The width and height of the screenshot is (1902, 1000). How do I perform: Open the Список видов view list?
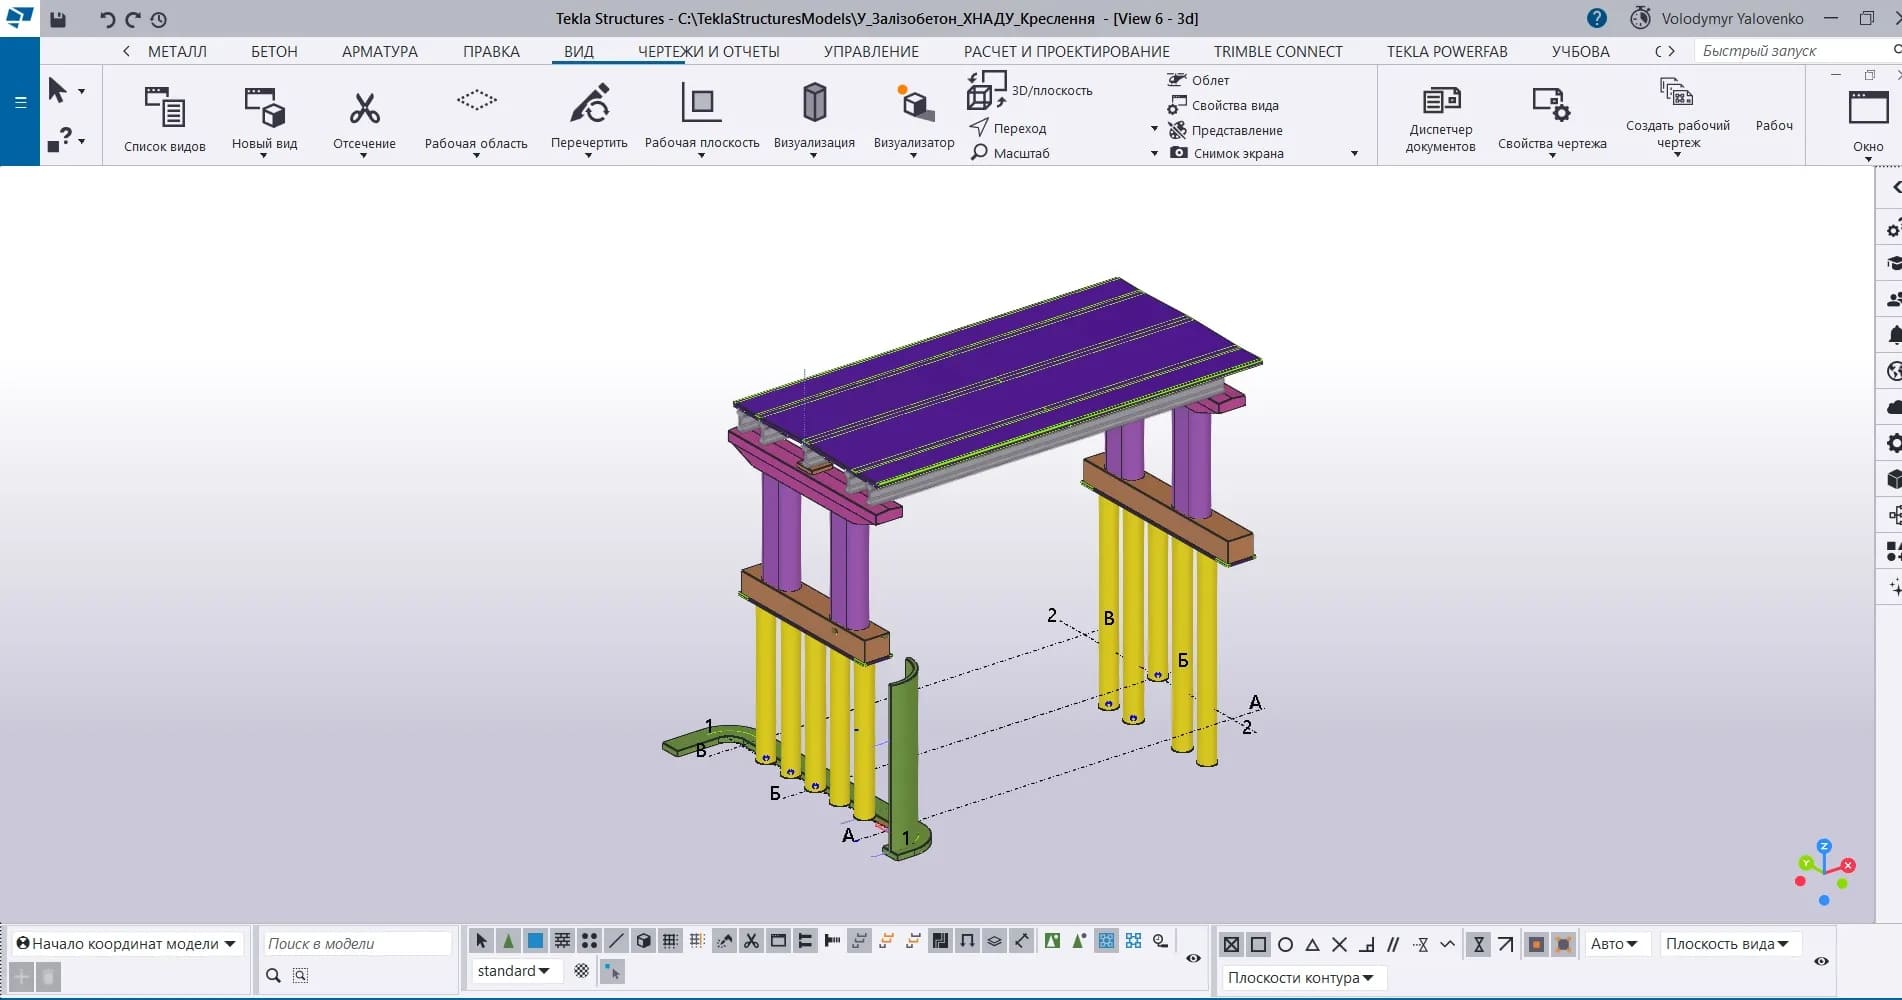[164, 118]
